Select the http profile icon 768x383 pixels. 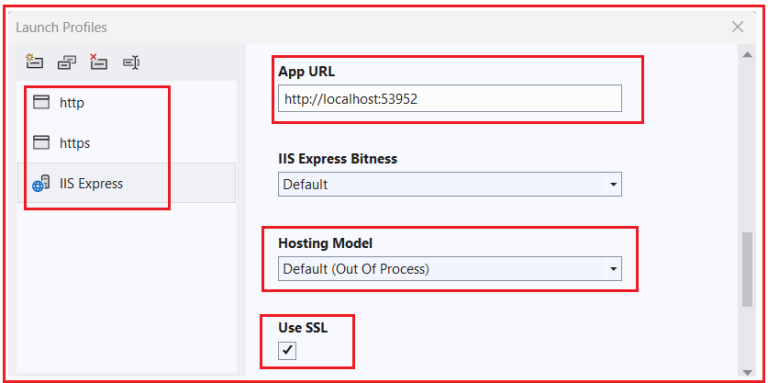41,102
